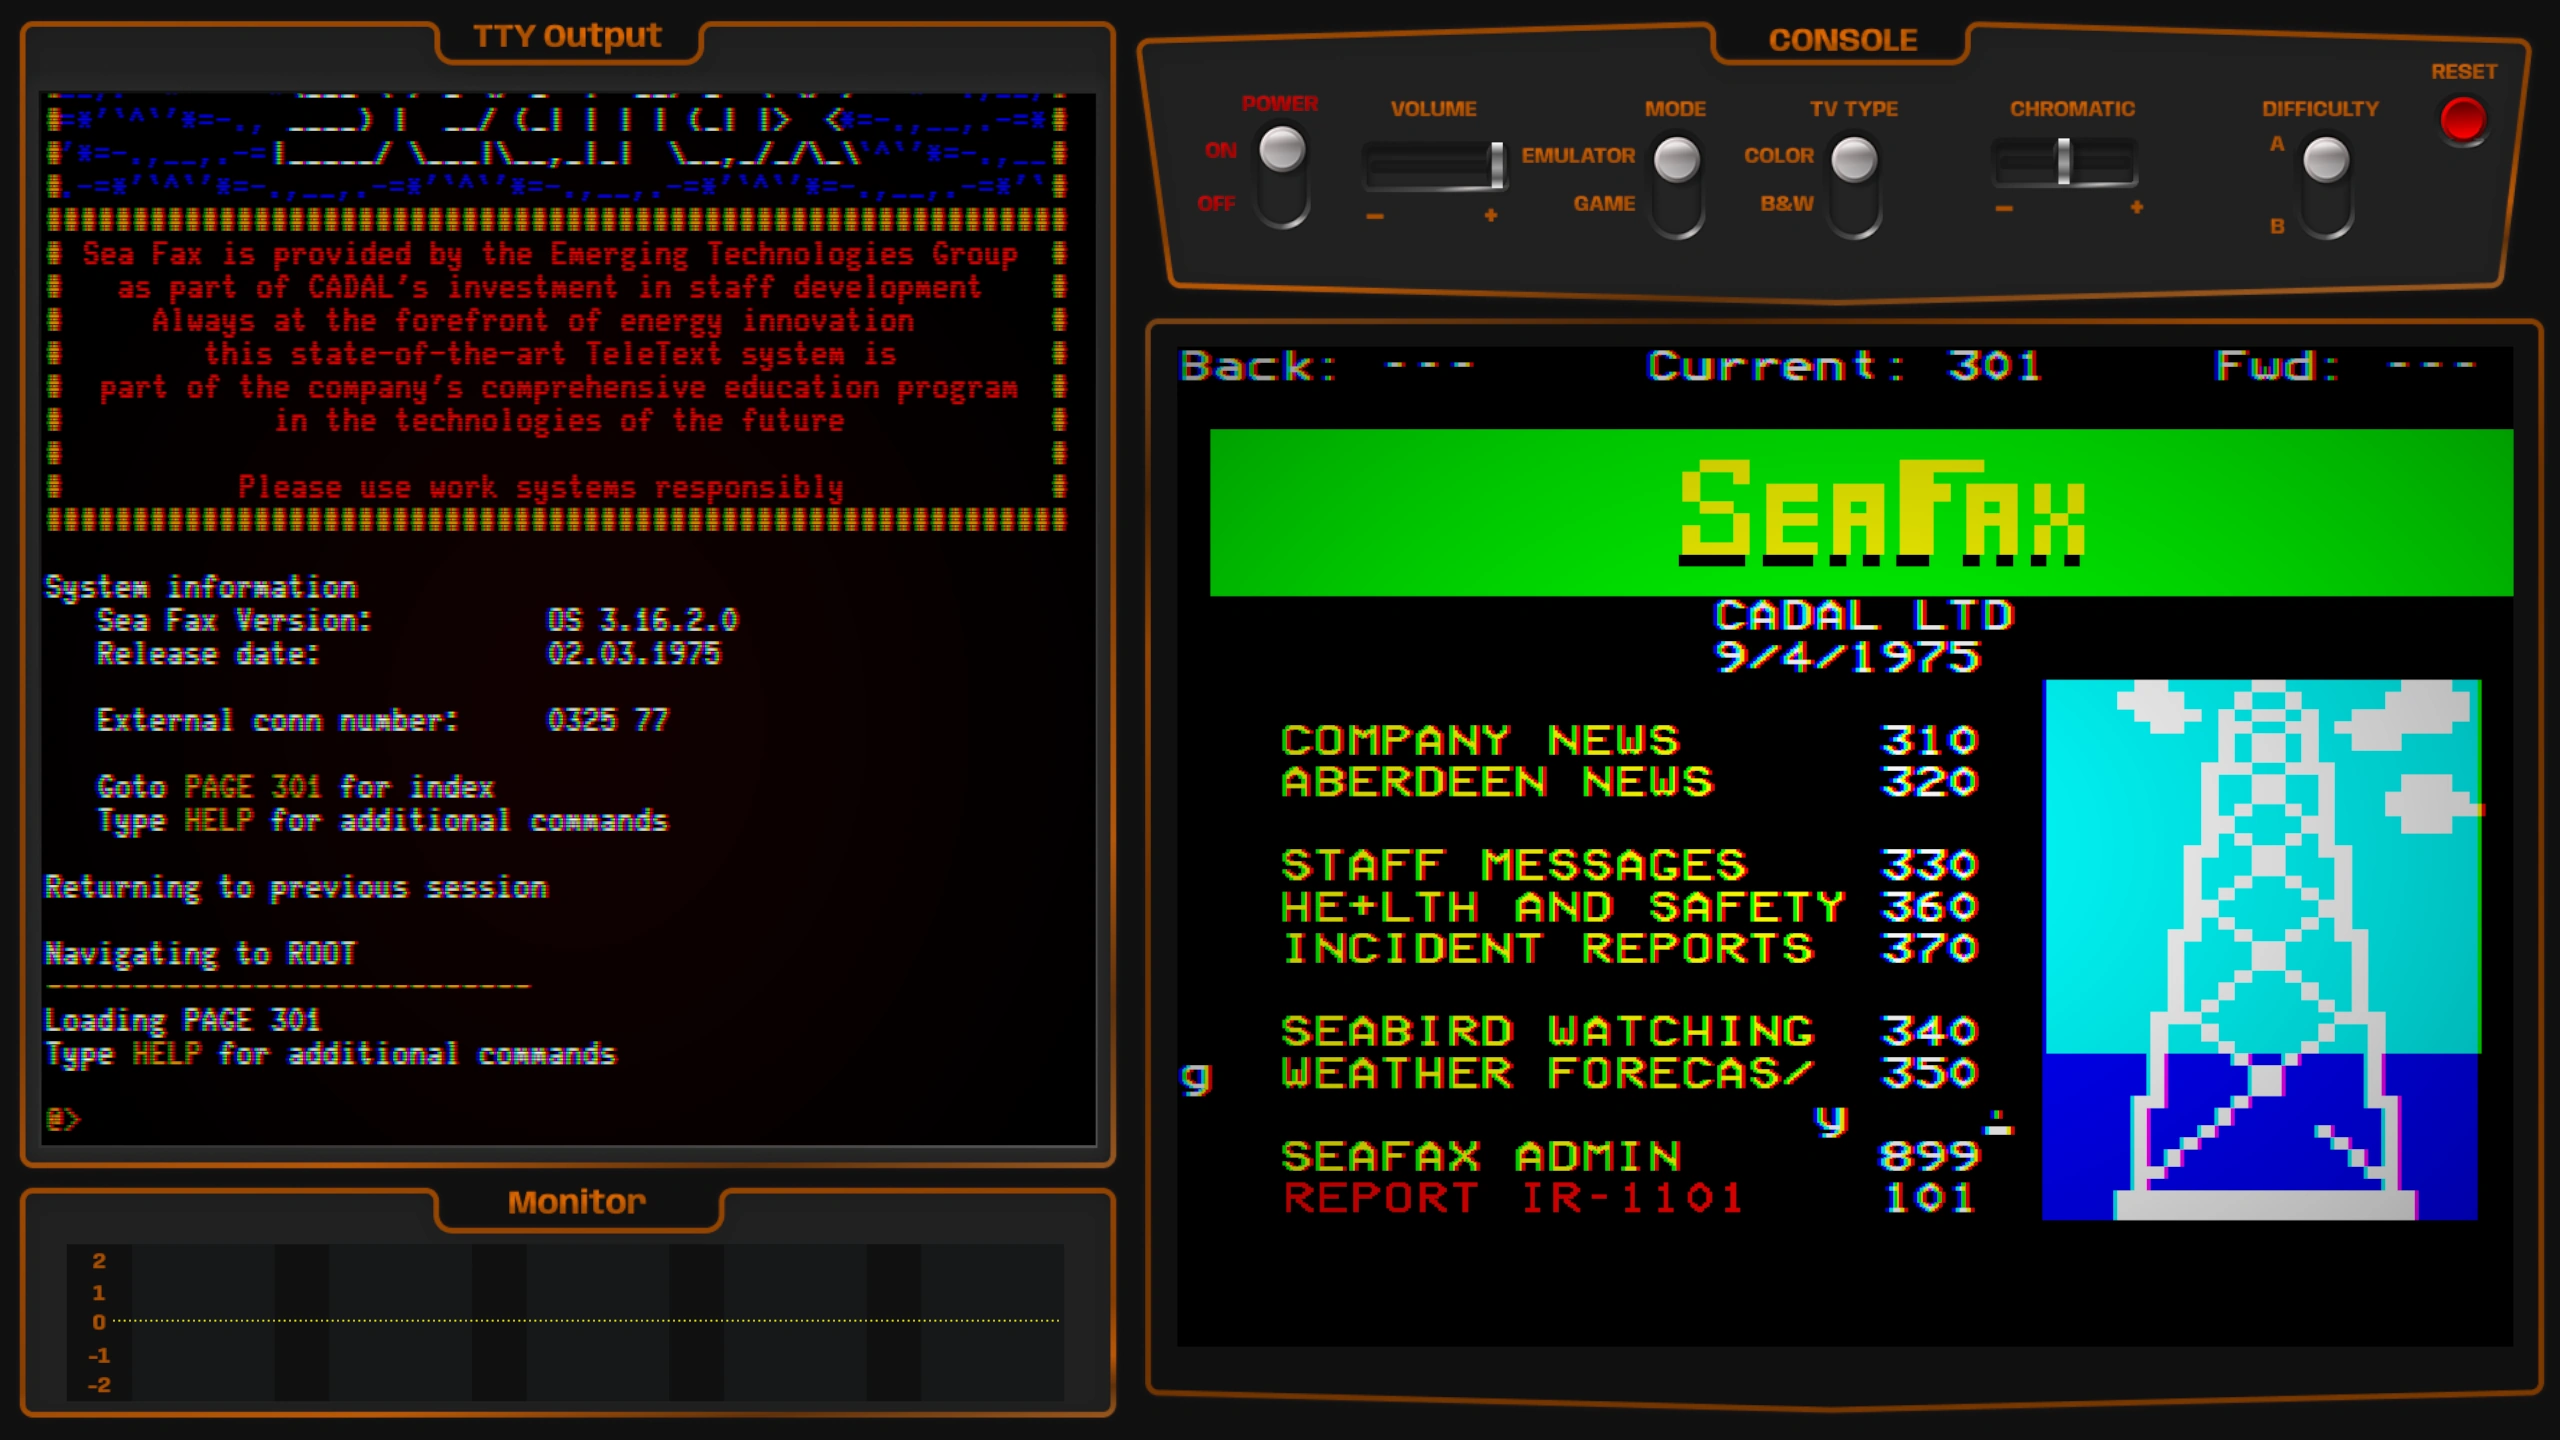The image size is (2560, 1440).
Task: Click the oil rig pixel image
Action: tap(2262, 950)
